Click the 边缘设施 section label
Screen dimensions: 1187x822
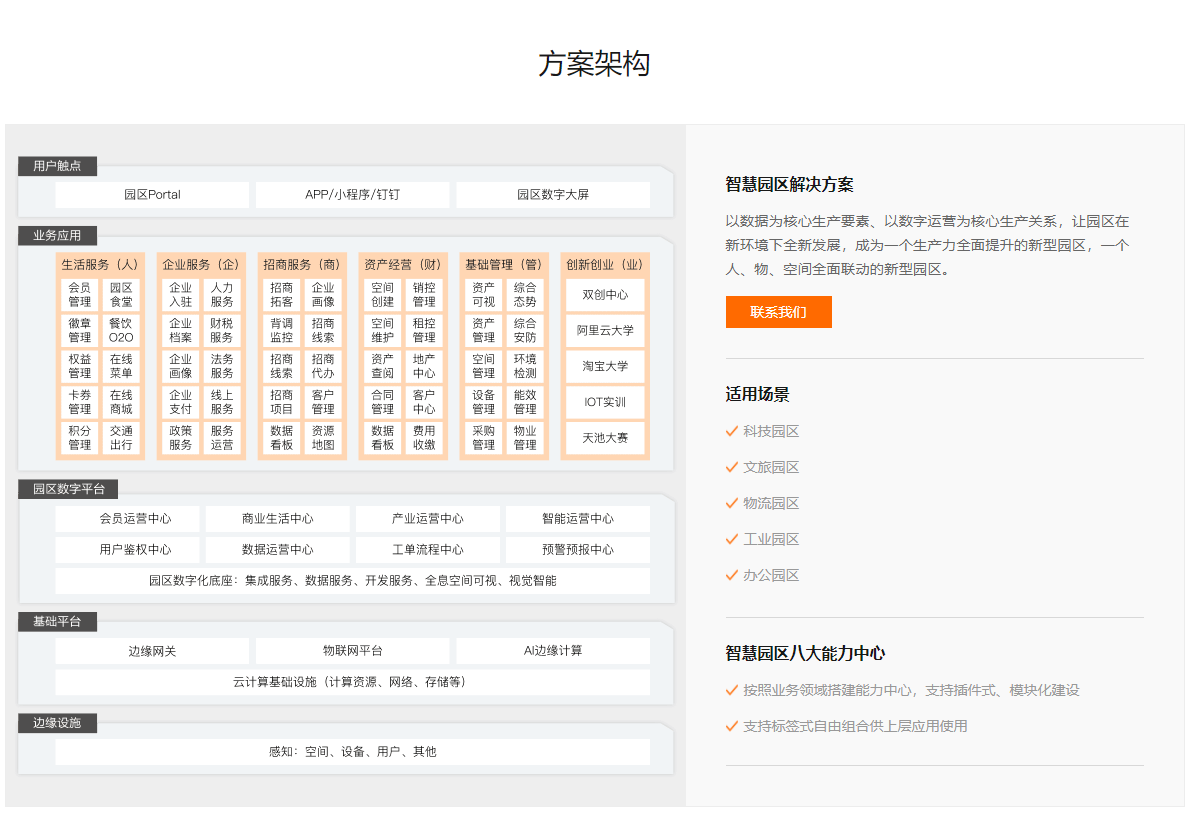tap(56, 723)
